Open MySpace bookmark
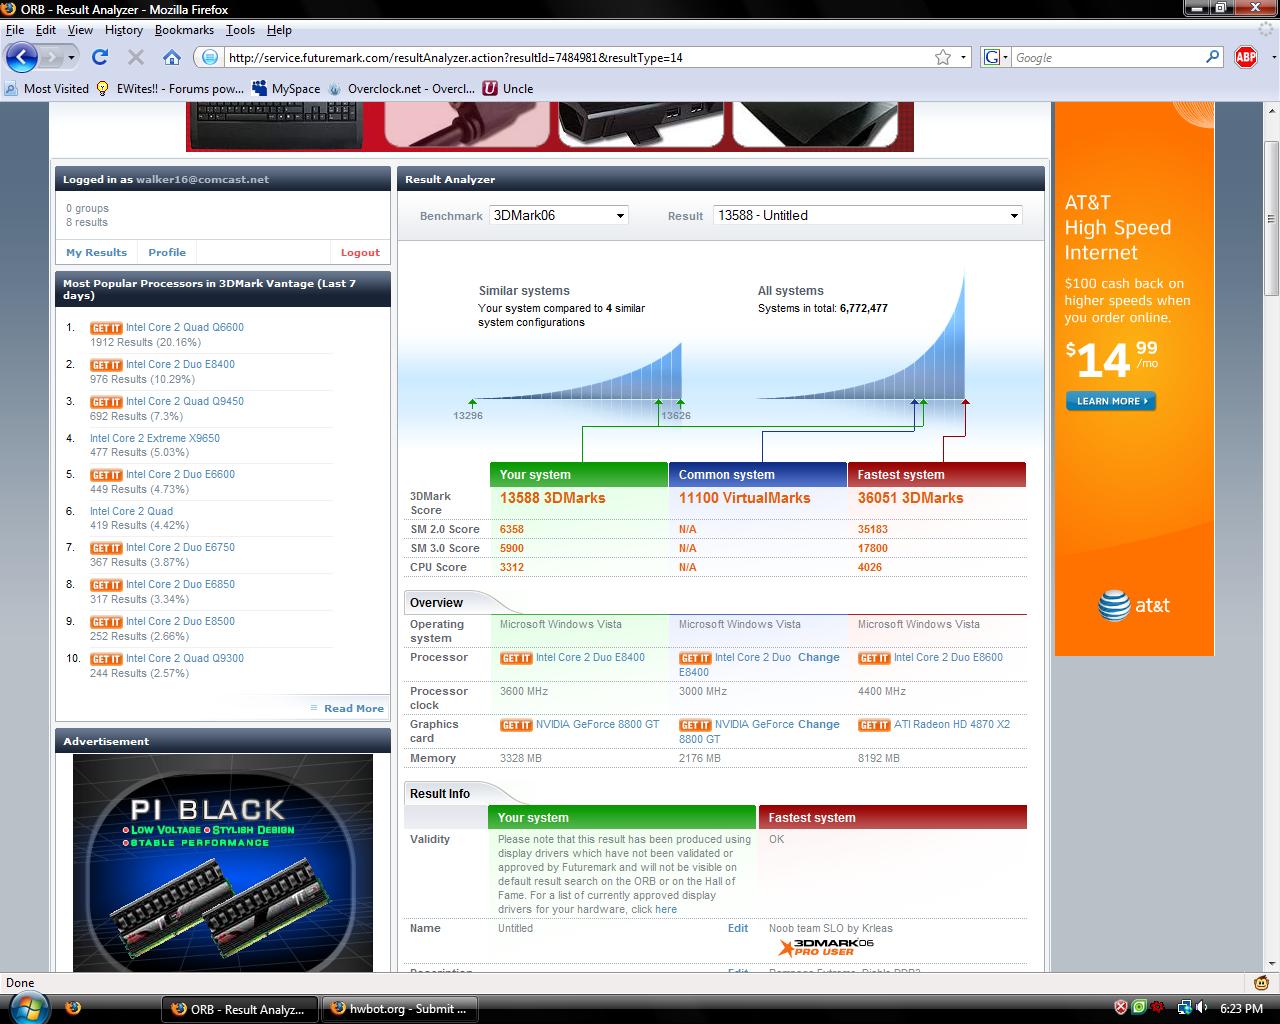Screen dimensions: 1280x1024 pos(286,88)
